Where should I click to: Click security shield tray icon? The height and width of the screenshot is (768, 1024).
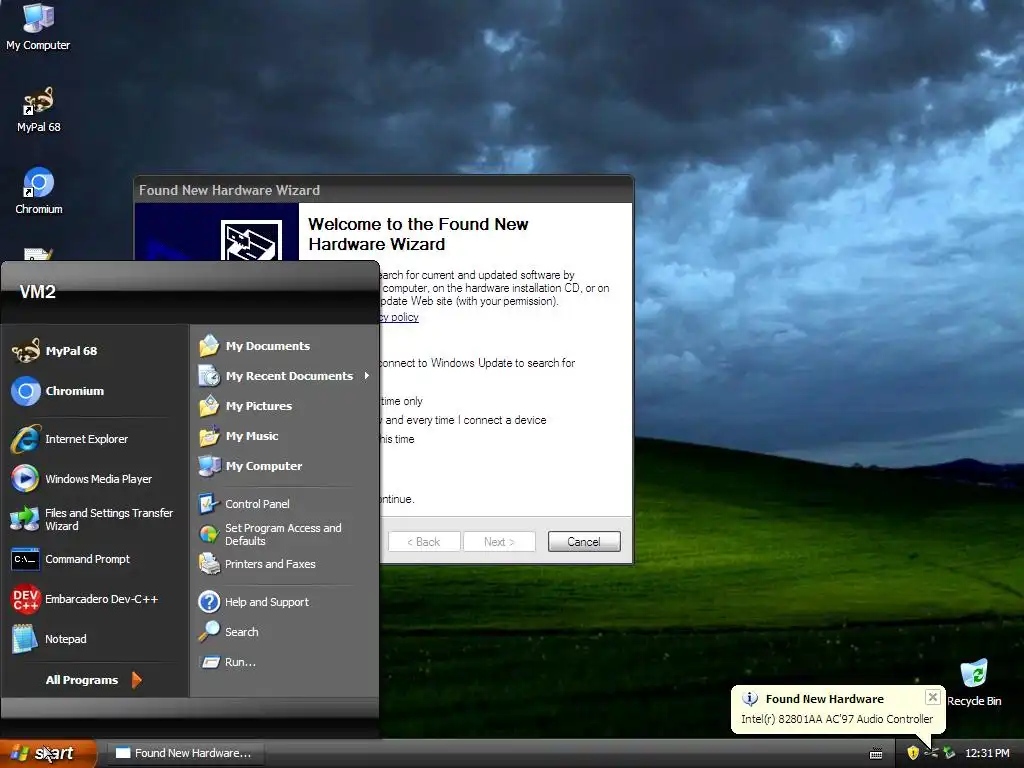pos(913,753)
